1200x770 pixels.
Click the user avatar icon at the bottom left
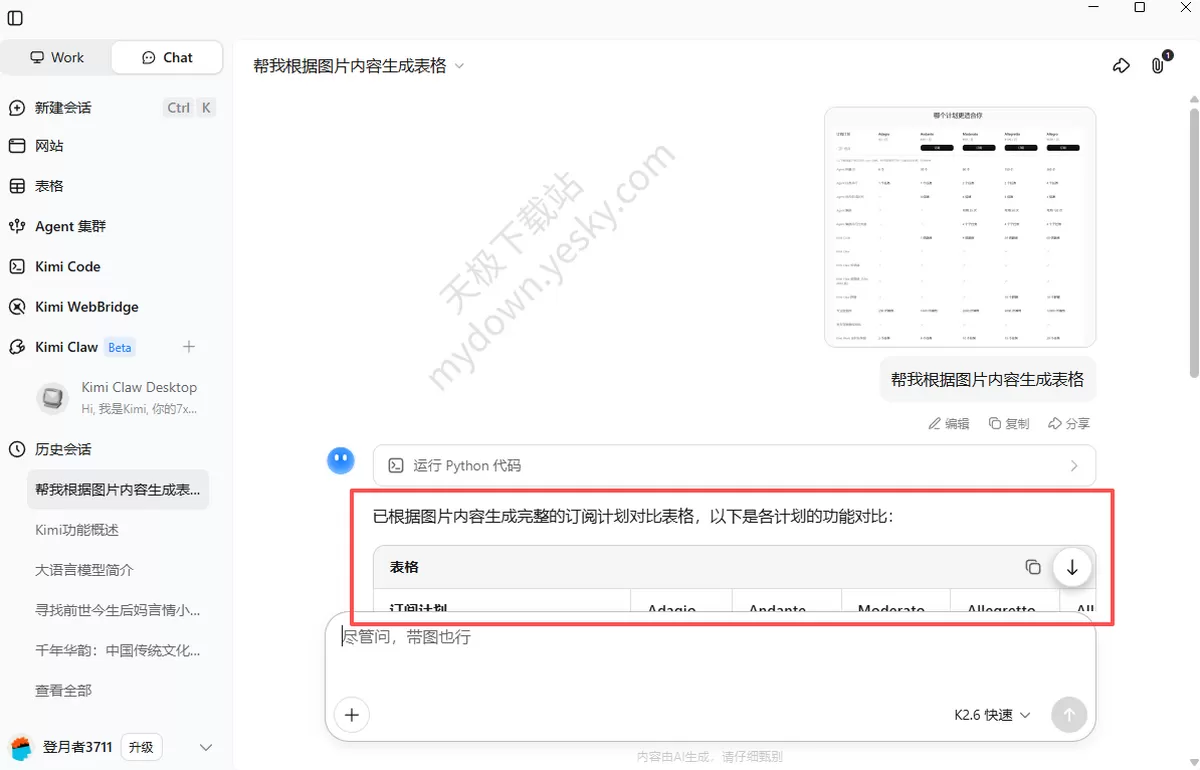[20, 747]
